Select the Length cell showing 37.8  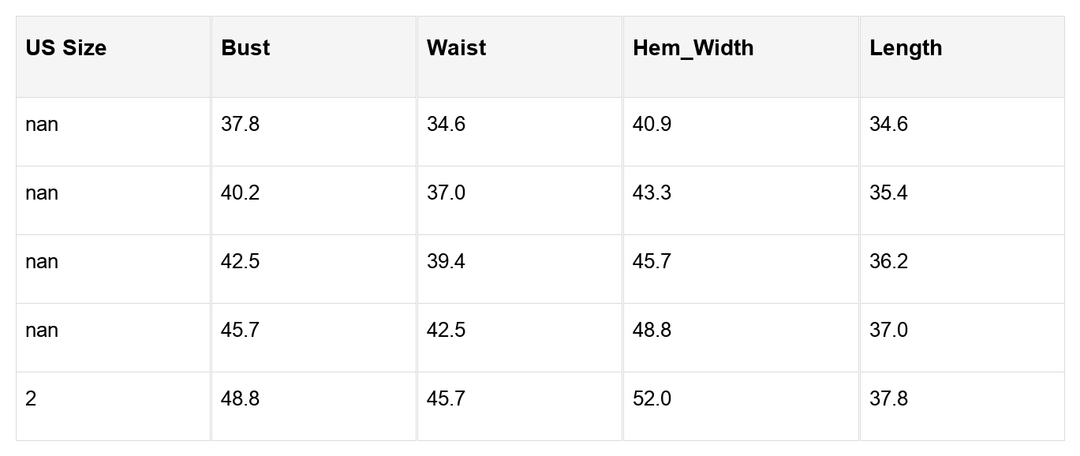tap(888, 399)
